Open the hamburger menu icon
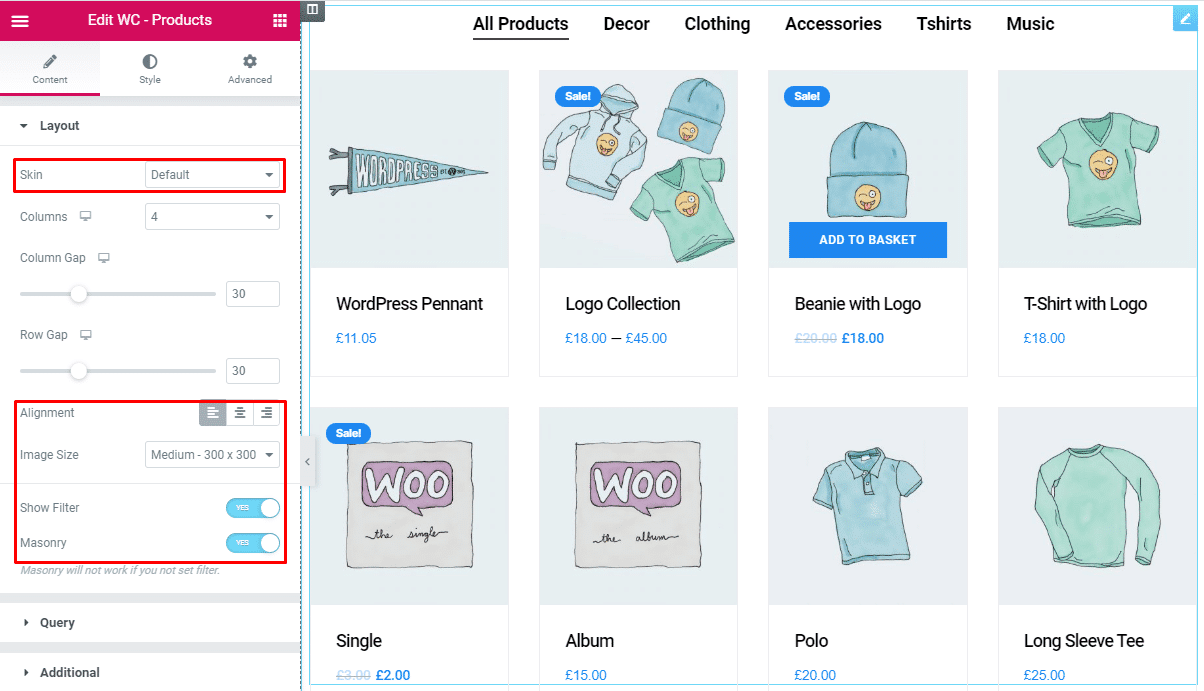The width and height of the screenshot is (1204, 691). (x=20, y=20)
